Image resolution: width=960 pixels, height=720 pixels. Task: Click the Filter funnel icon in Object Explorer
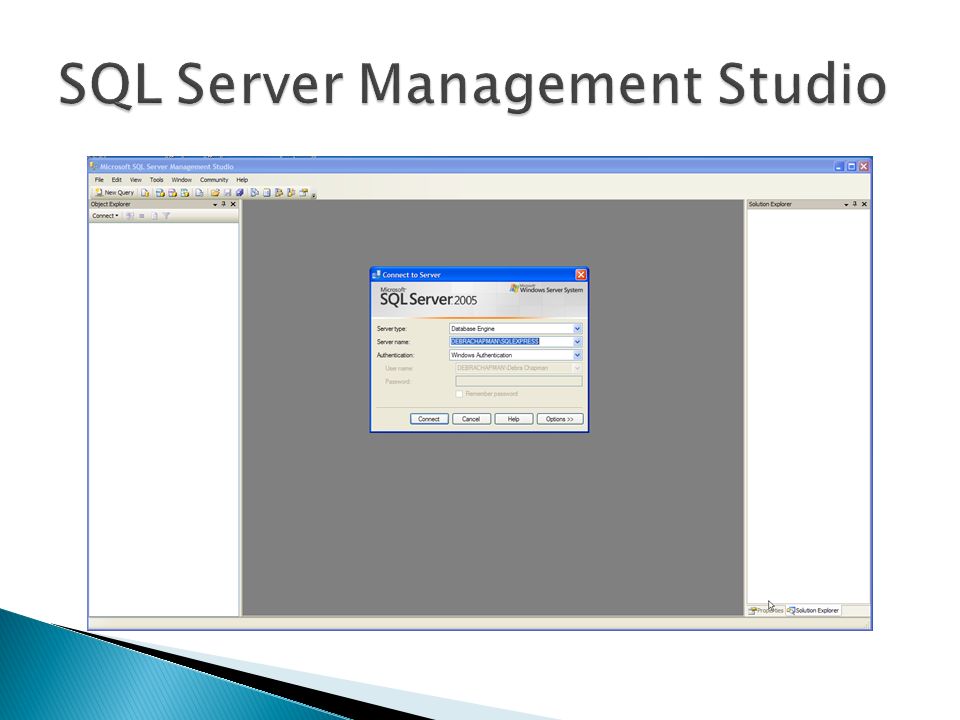click(166, 216)
